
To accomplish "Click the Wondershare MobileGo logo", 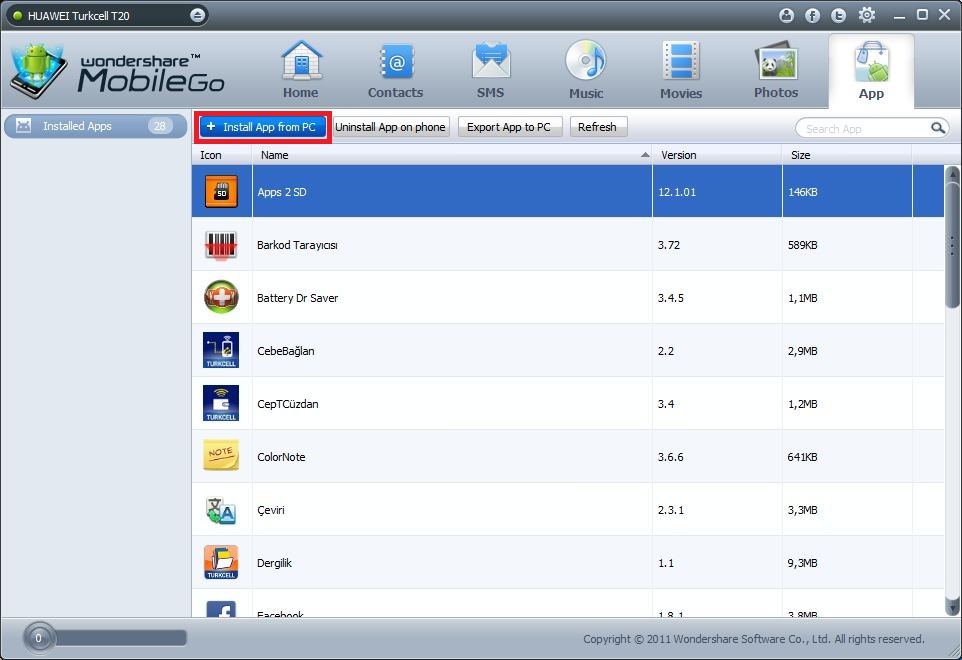I will click(117, 70).
